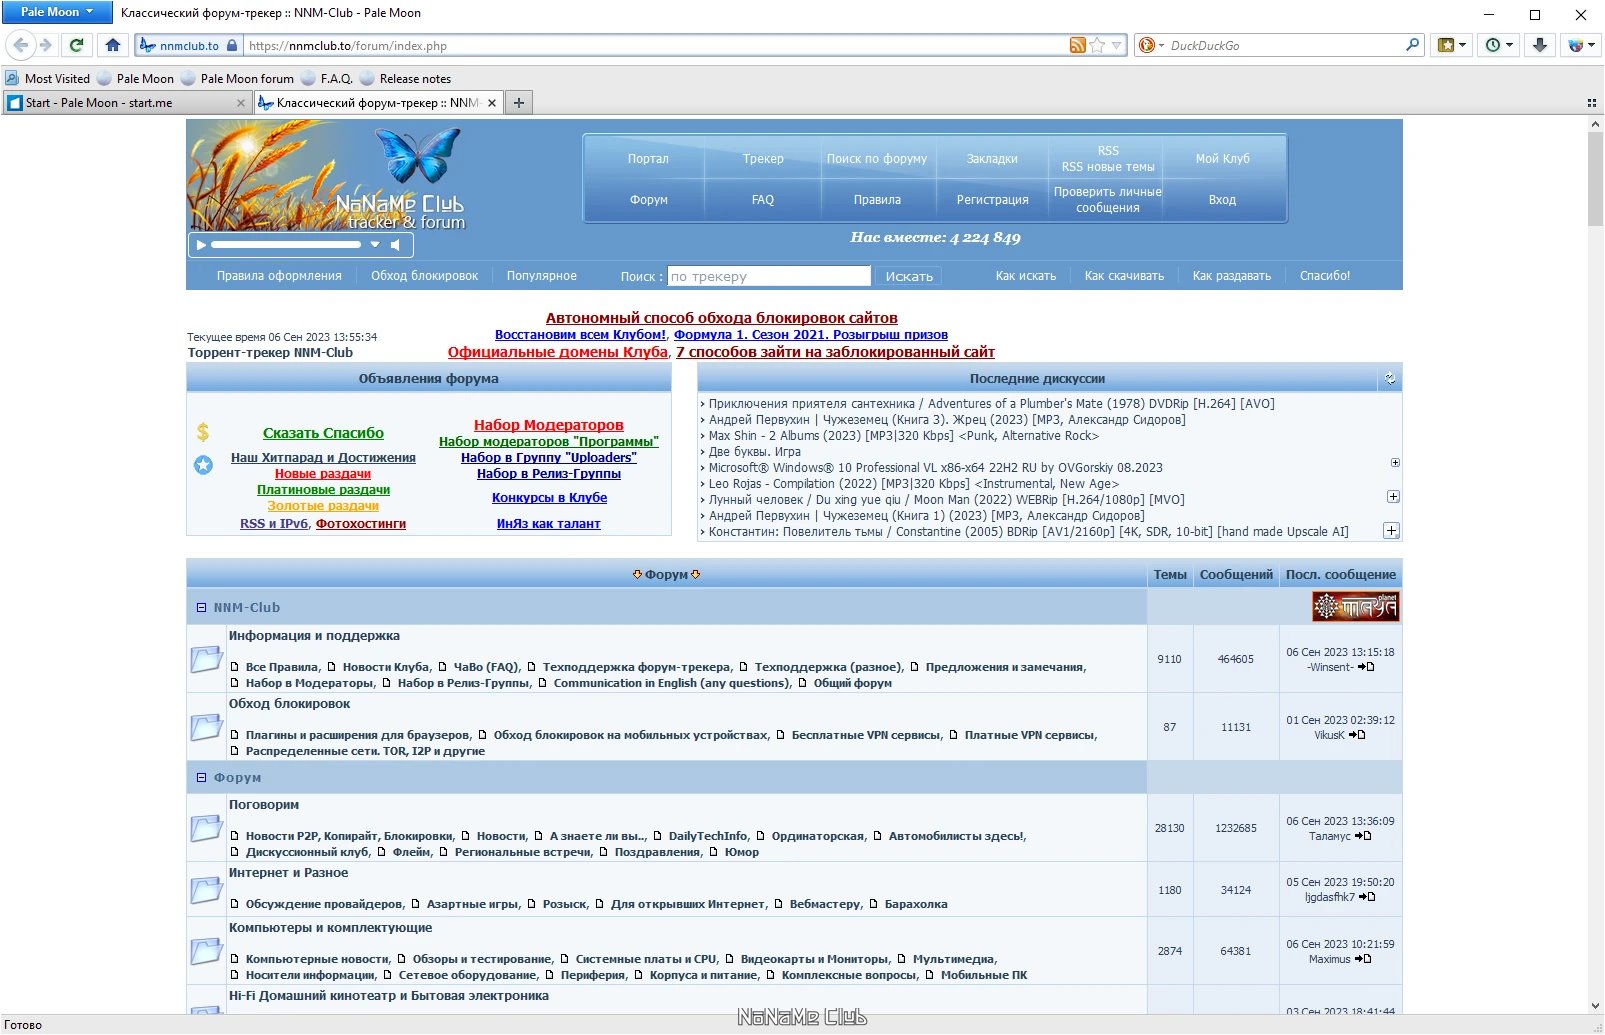
Task: Go back with the browser back arrow
Action: (21, 45)
